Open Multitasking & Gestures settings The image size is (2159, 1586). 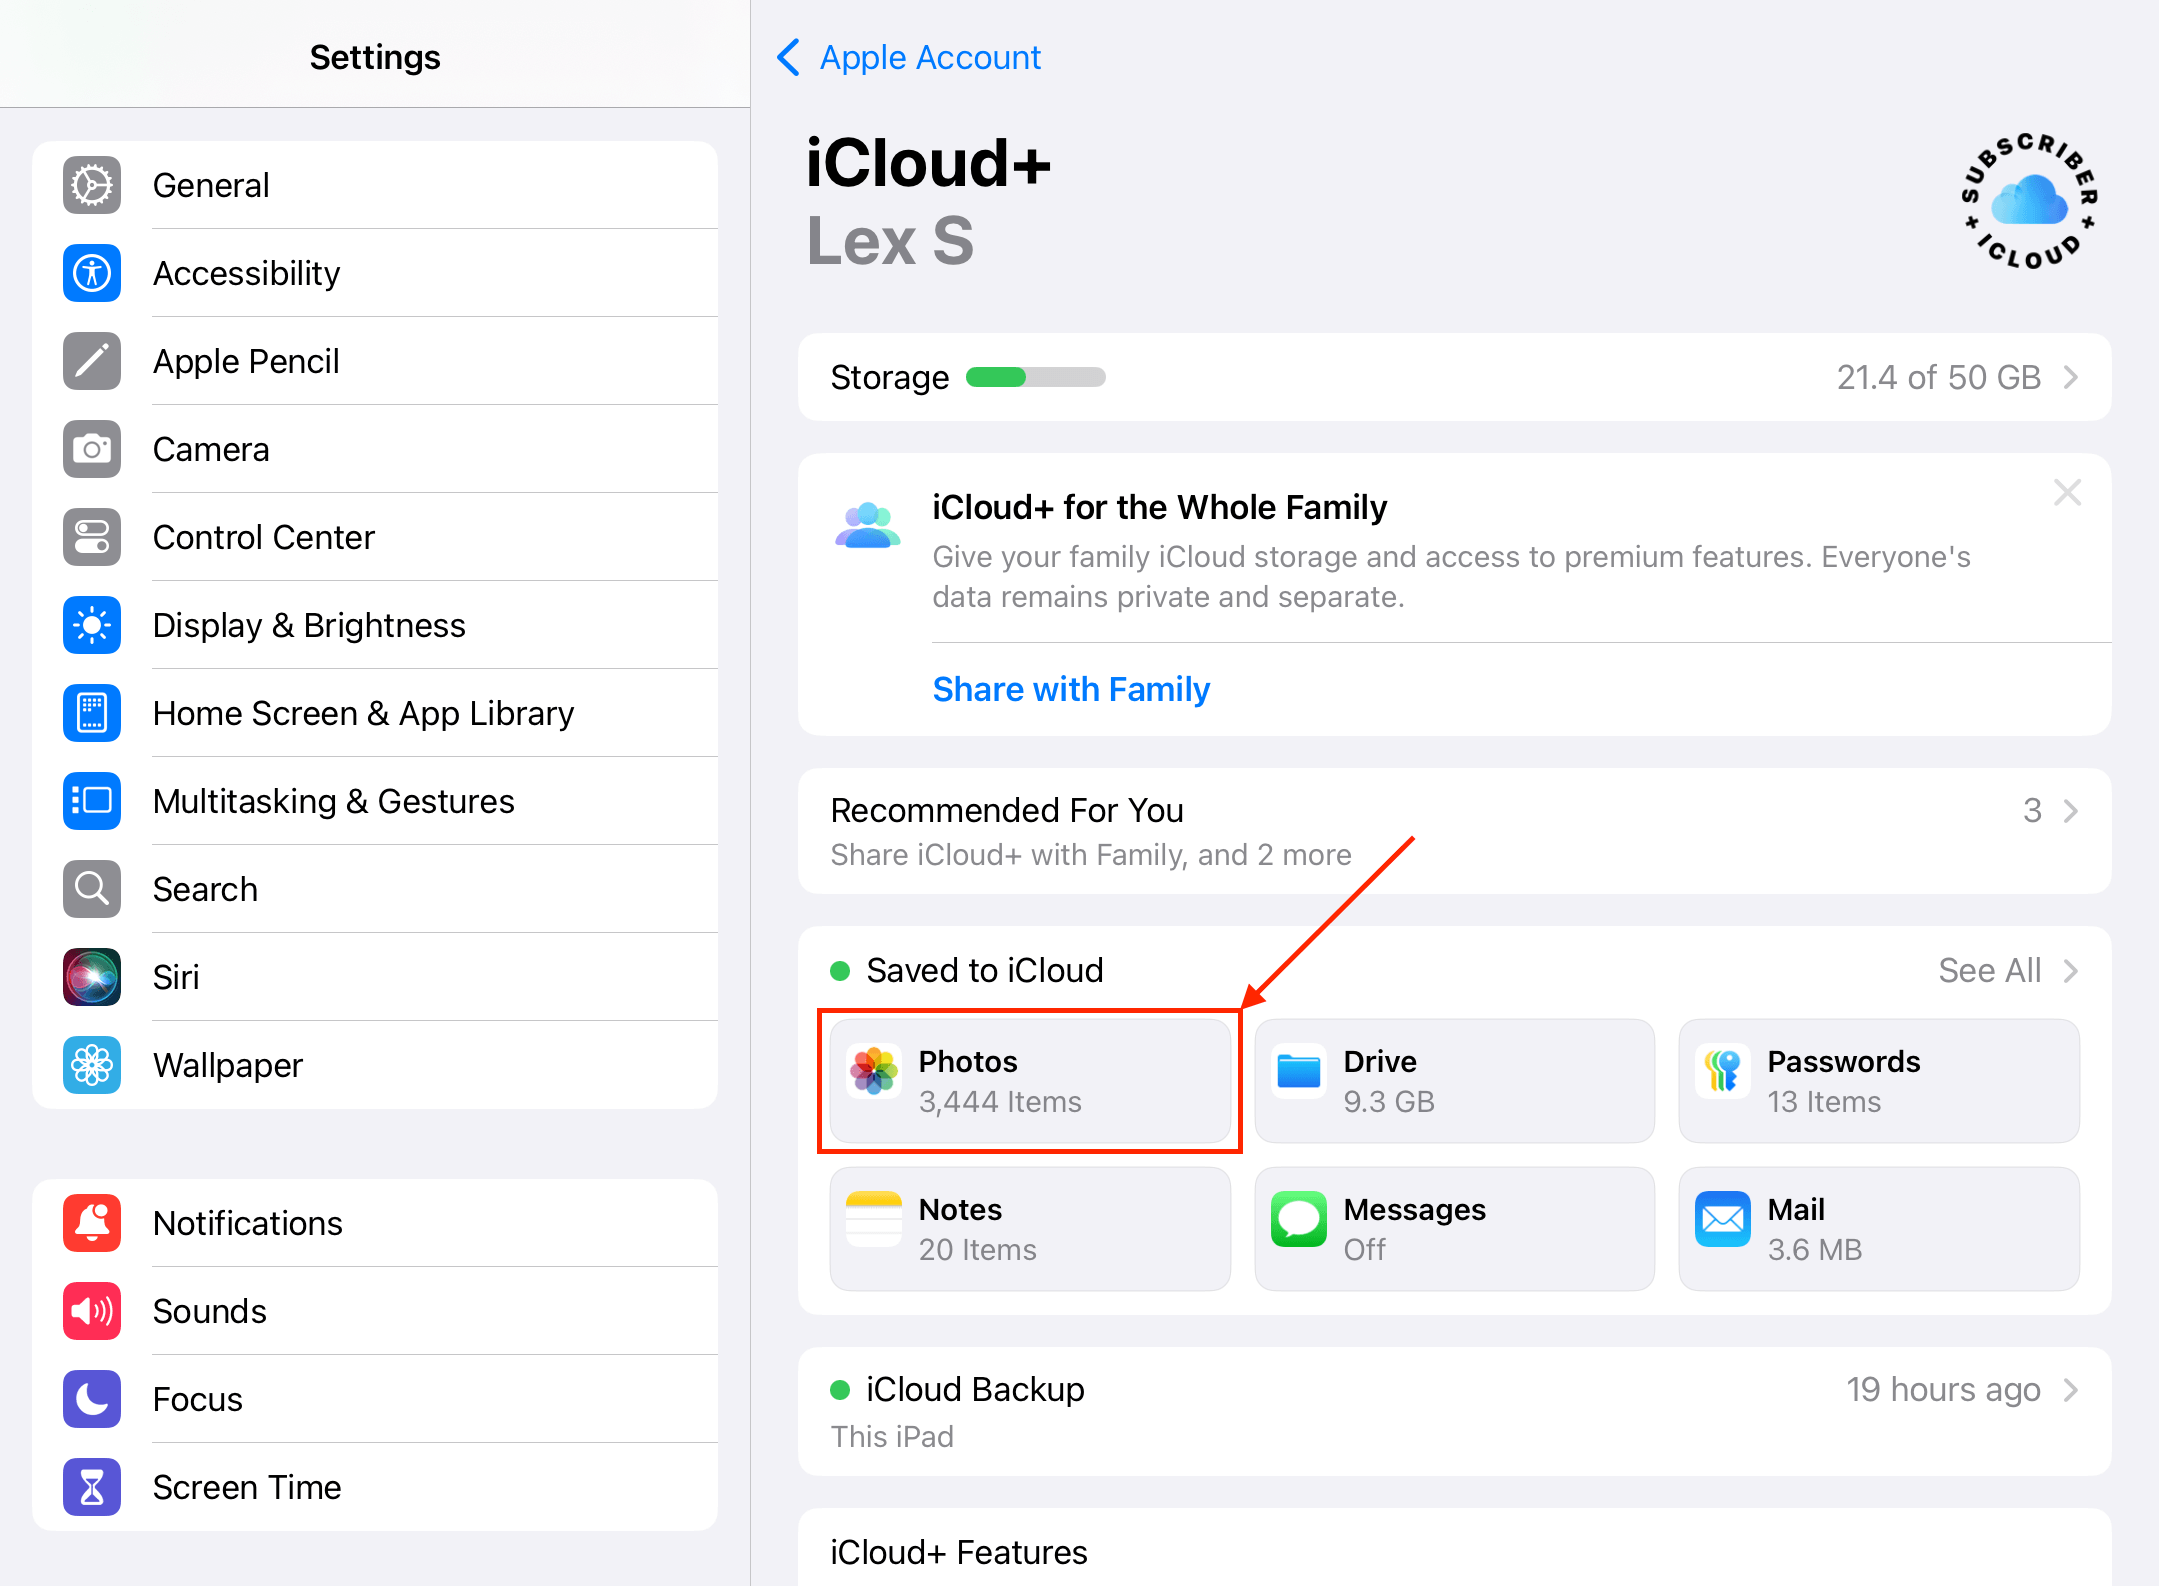point(375,801)
